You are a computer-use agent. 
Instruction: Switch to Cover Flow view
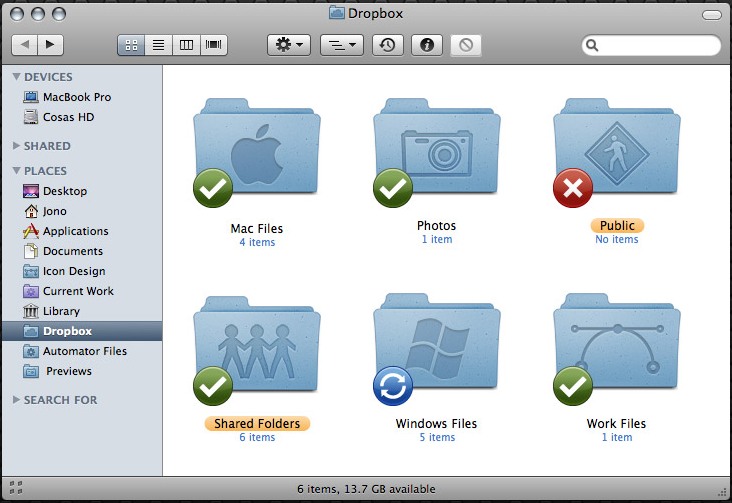click(214, 45)
